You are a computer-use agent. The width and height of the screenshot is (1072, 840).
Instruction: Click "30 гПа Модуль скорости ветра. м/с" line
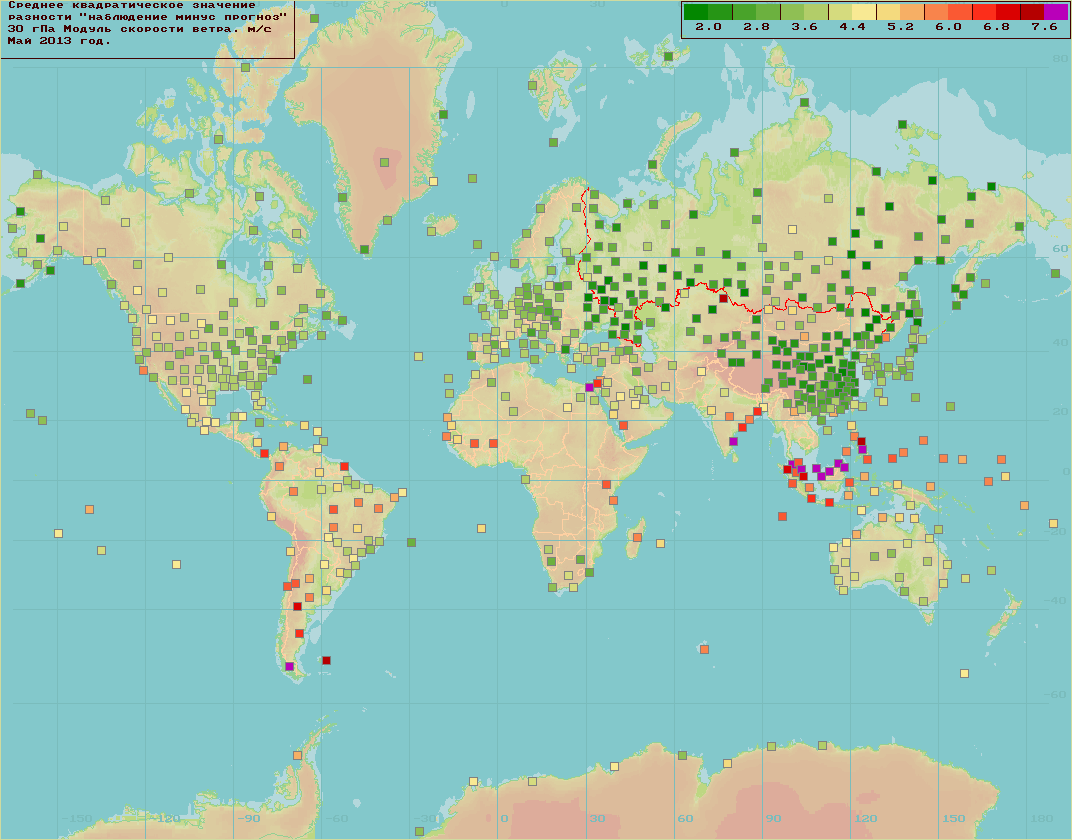pyautogui.click(x=139, y=29)
